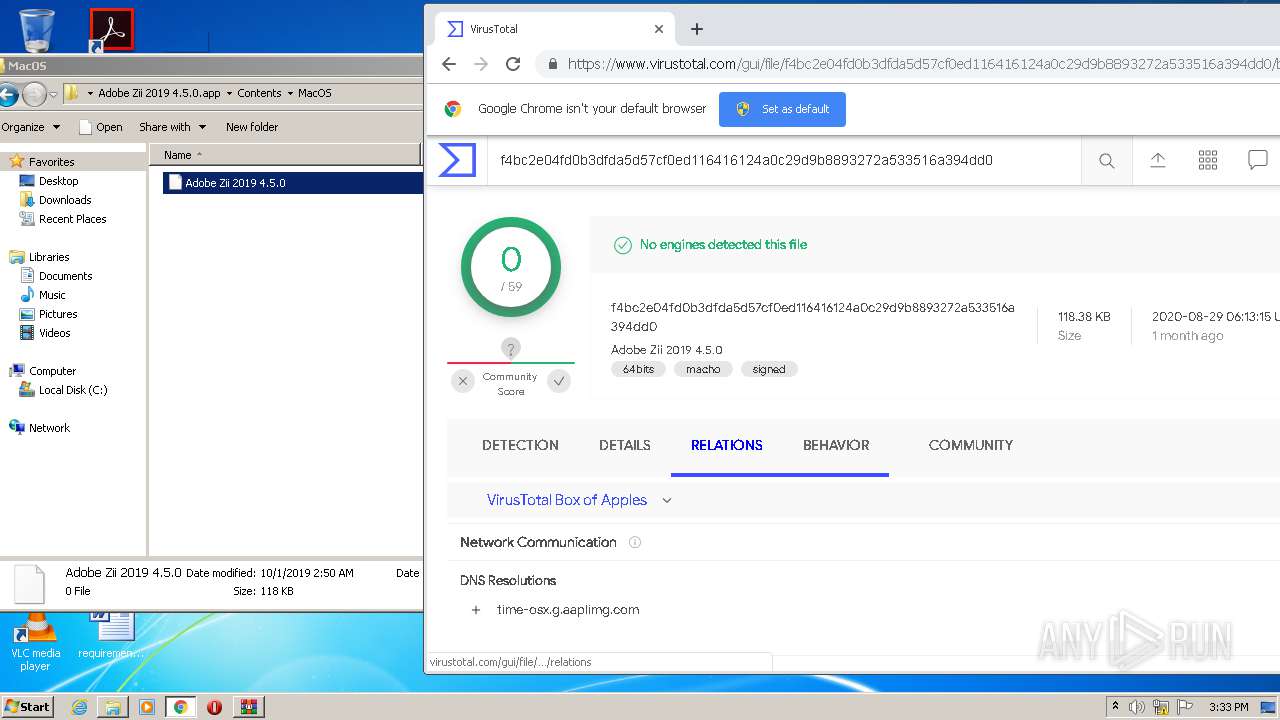
Task: Click the Windows Start button
Action: point(28,707)
